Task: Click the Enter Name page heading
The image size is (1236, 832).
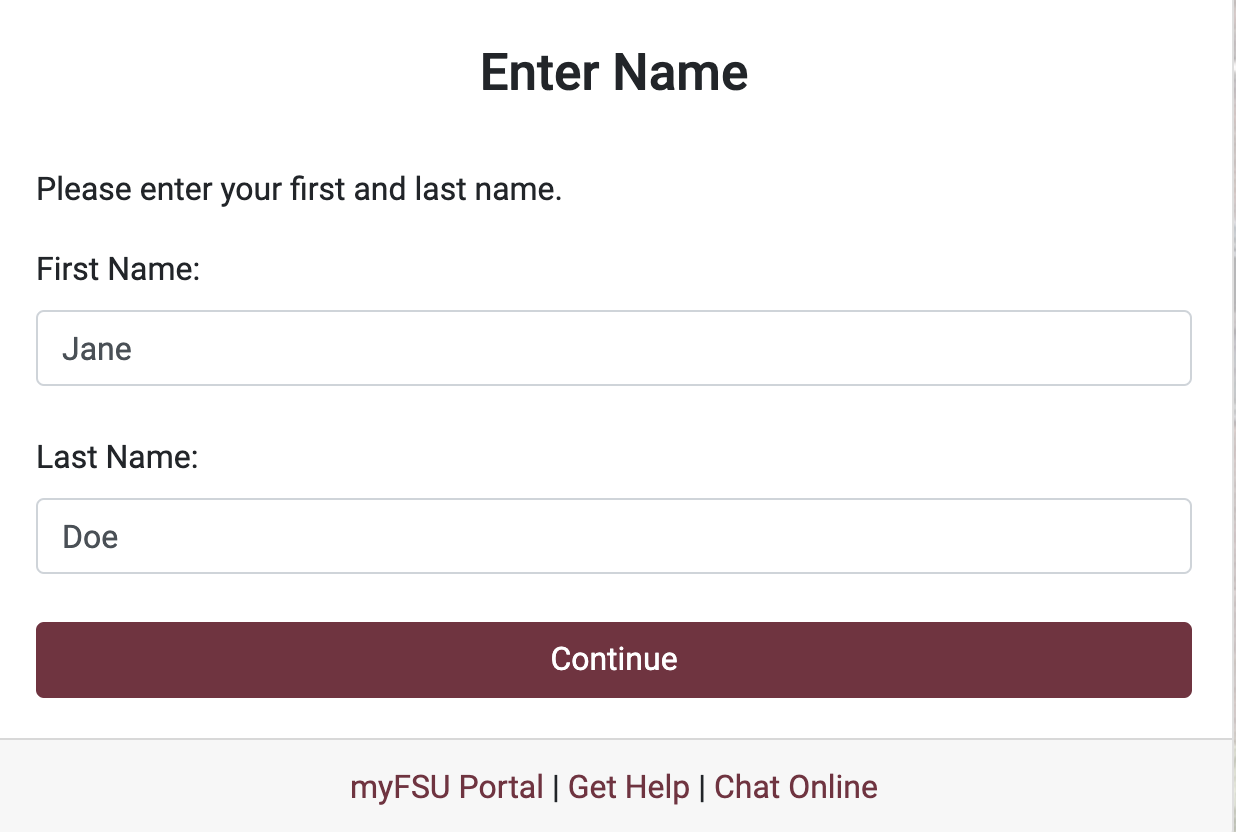Action: [x=613, y=71]
